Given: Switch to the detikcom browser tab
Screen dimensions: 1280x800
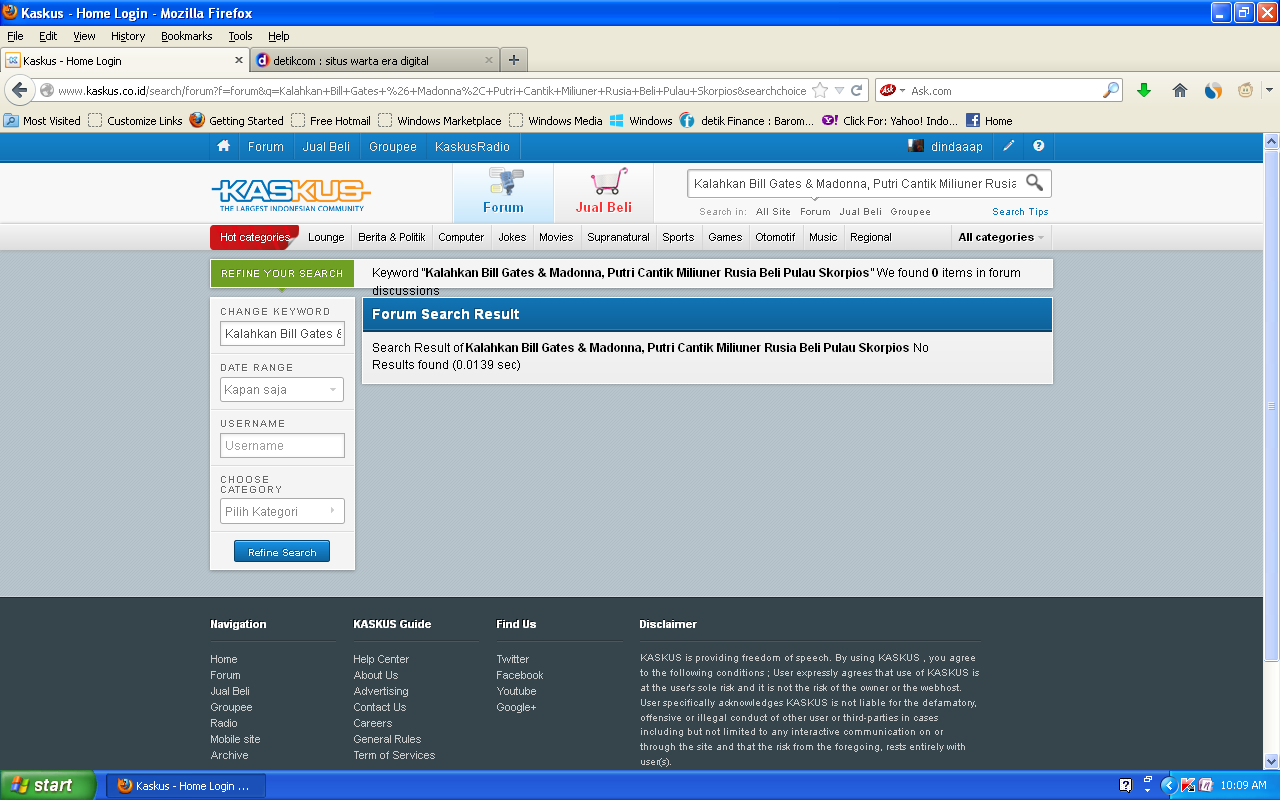Looking at the screenshot, I should click(374, 60).
